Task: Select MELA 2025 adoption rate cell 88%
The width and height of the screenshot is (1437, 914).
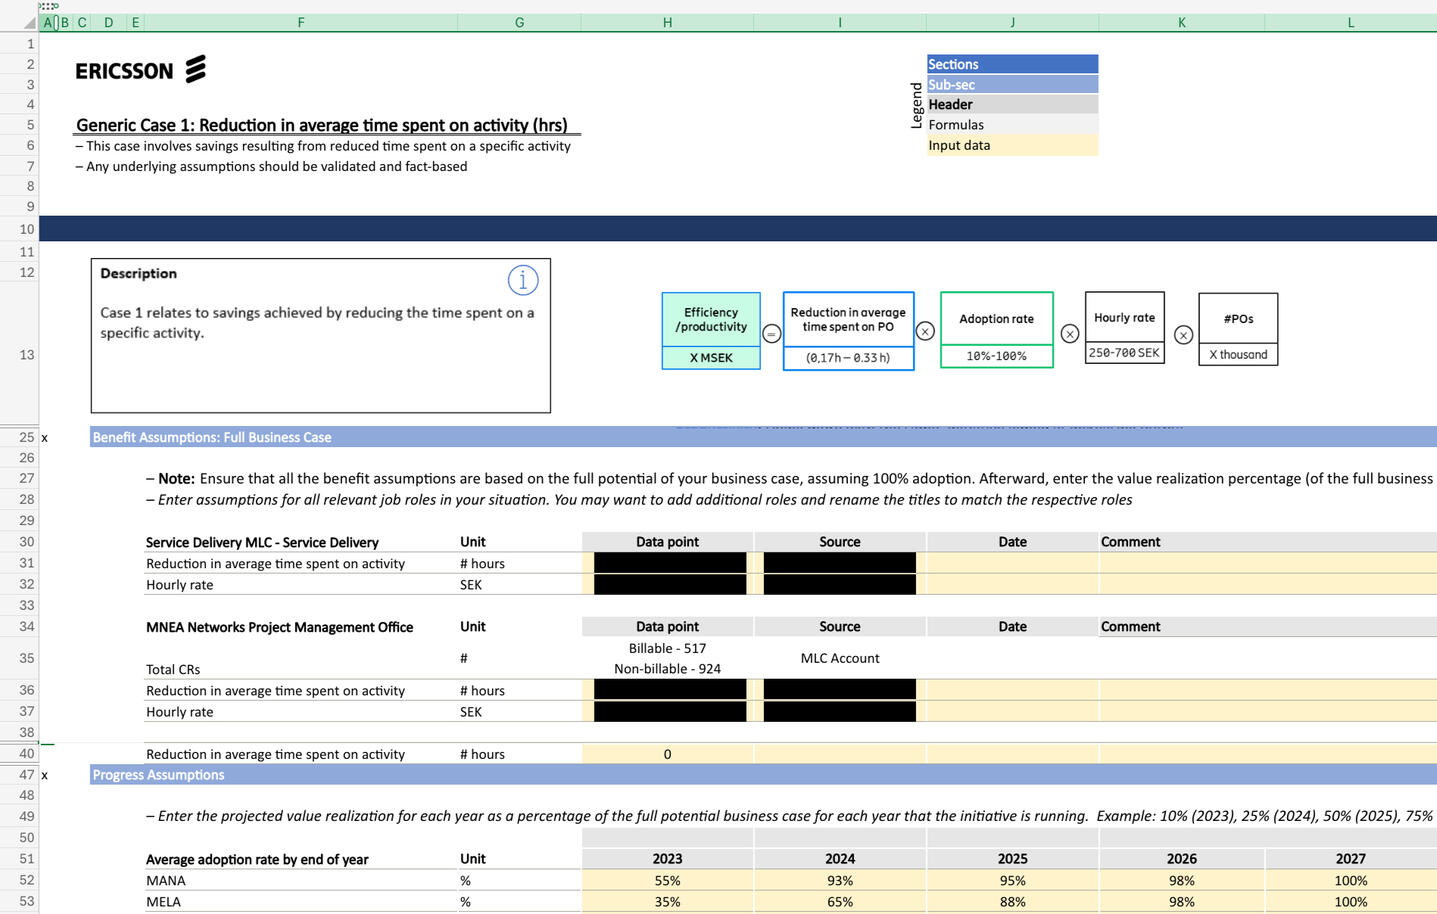Action: 1012,902
